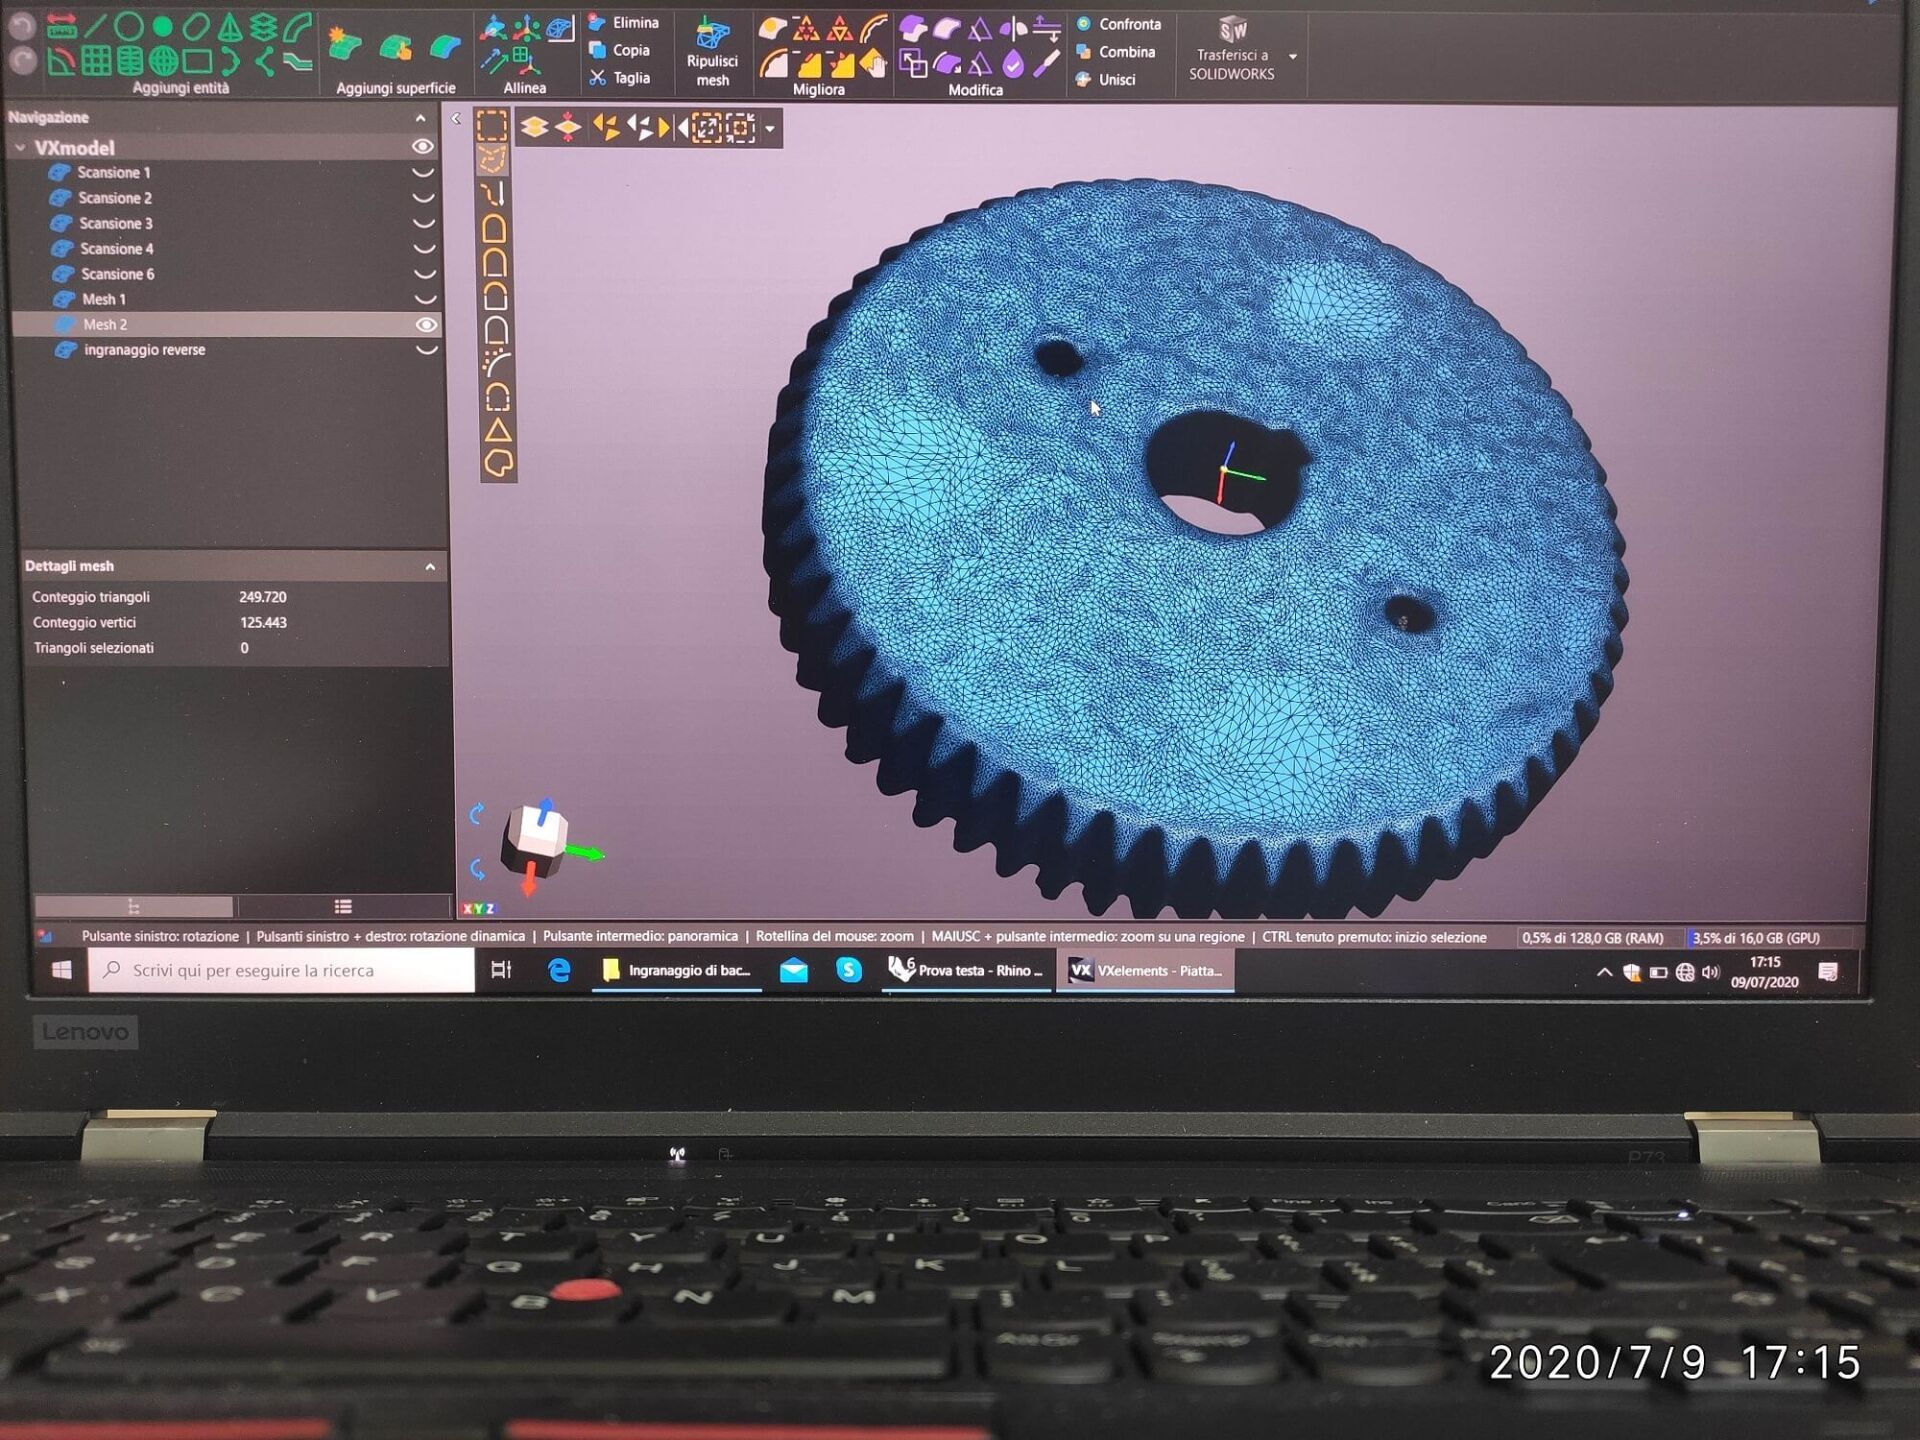This screenshot has width=1920, height=1440.
Task: Click the triangle selection tool icon
Action: pos(498,431)
